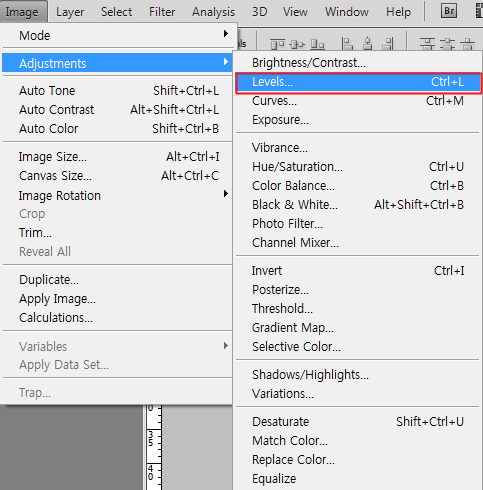This screenshot has height=490, width=483.
Task: Choose Duplicate from the Image menu
Action: 117,280
